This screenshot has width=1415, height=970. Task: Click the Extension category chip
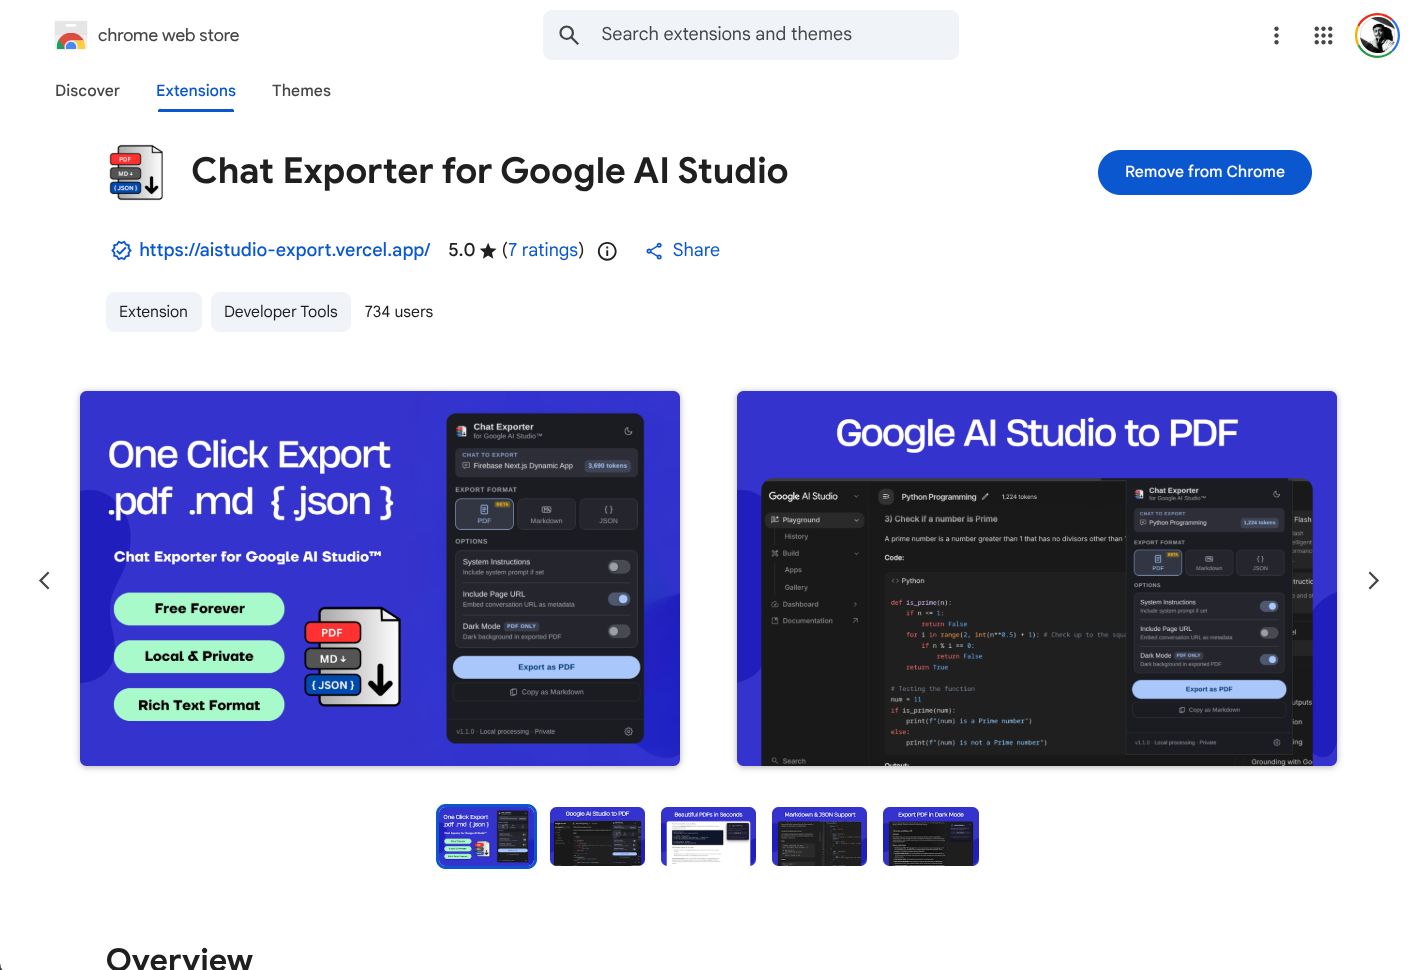pos(153,312)
